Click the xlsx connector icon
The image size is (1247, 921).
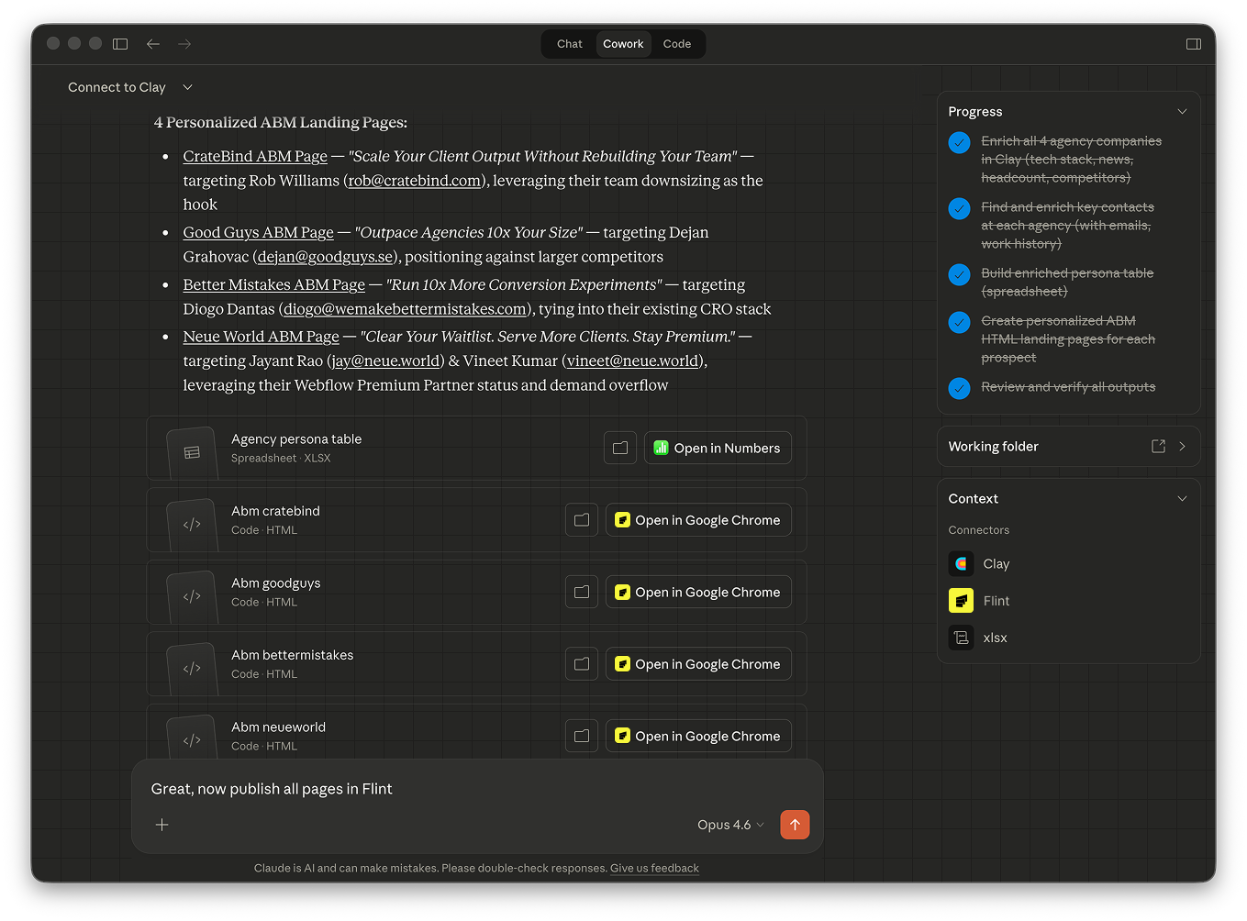coord(960,637)
